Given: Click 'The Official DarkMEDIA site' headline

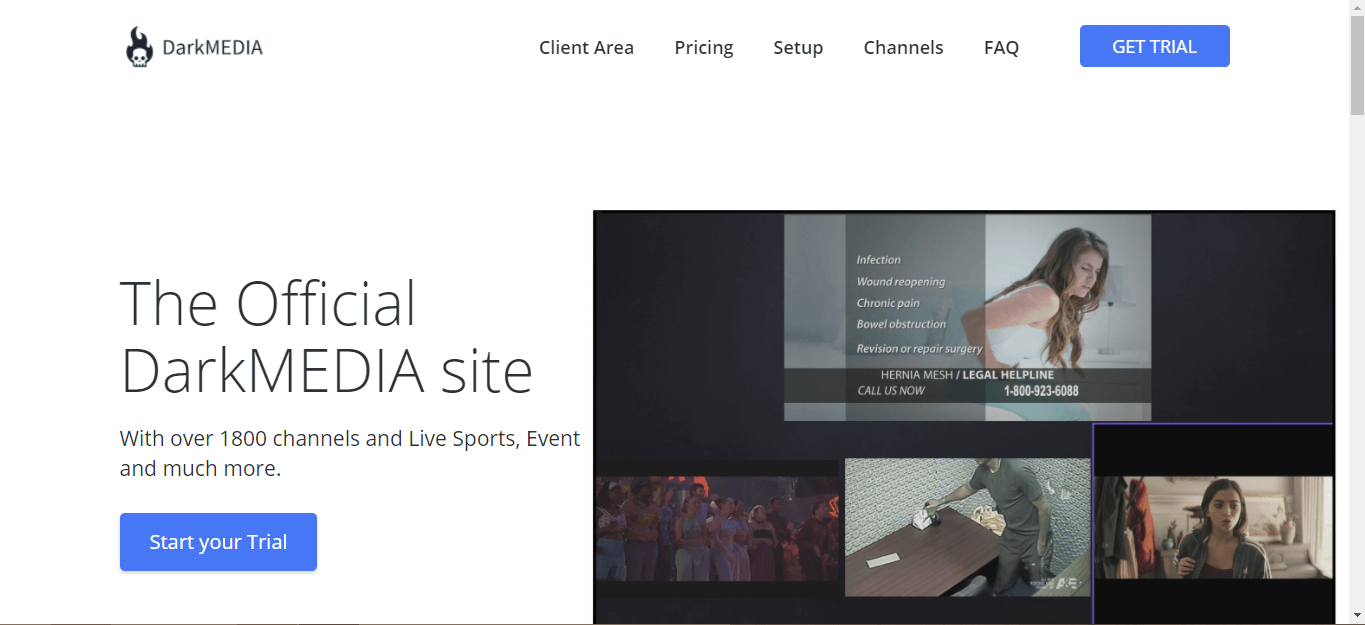Looking at the screenshot, I should [x=327, y=335].
